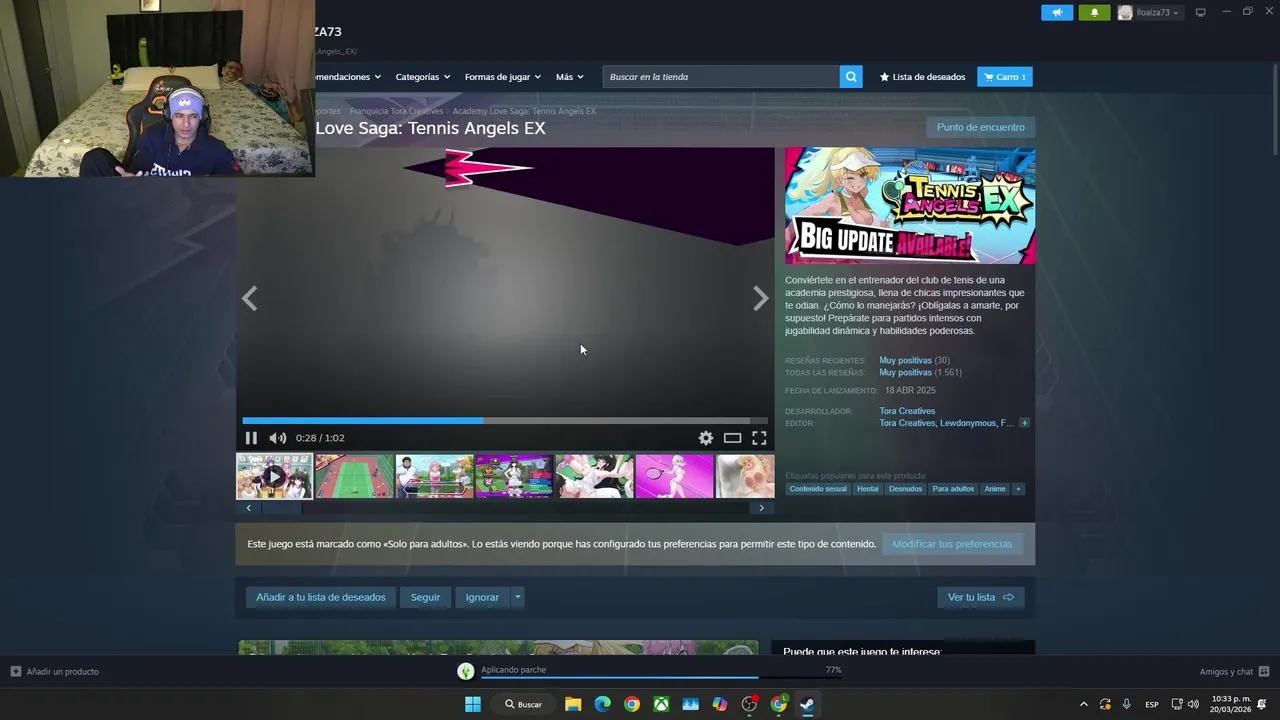Viewport: 1280px width, 720px height.
Task: Click the Hentai tag
Action: pos(867,489)
